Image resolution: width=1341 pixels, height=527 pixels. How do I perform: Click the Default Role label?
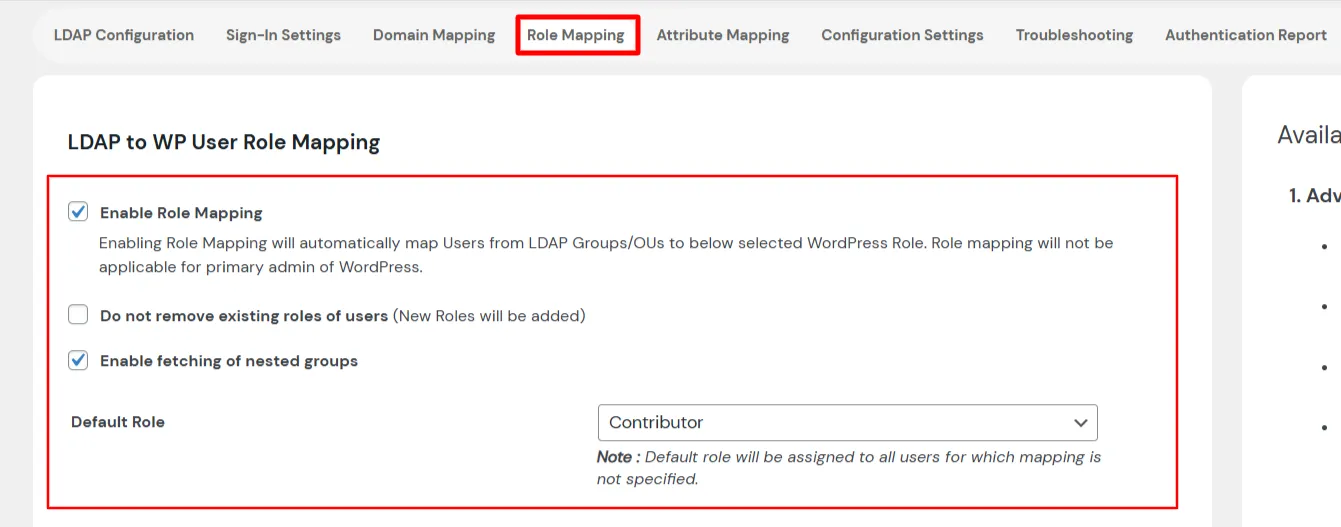pos(118,422)
